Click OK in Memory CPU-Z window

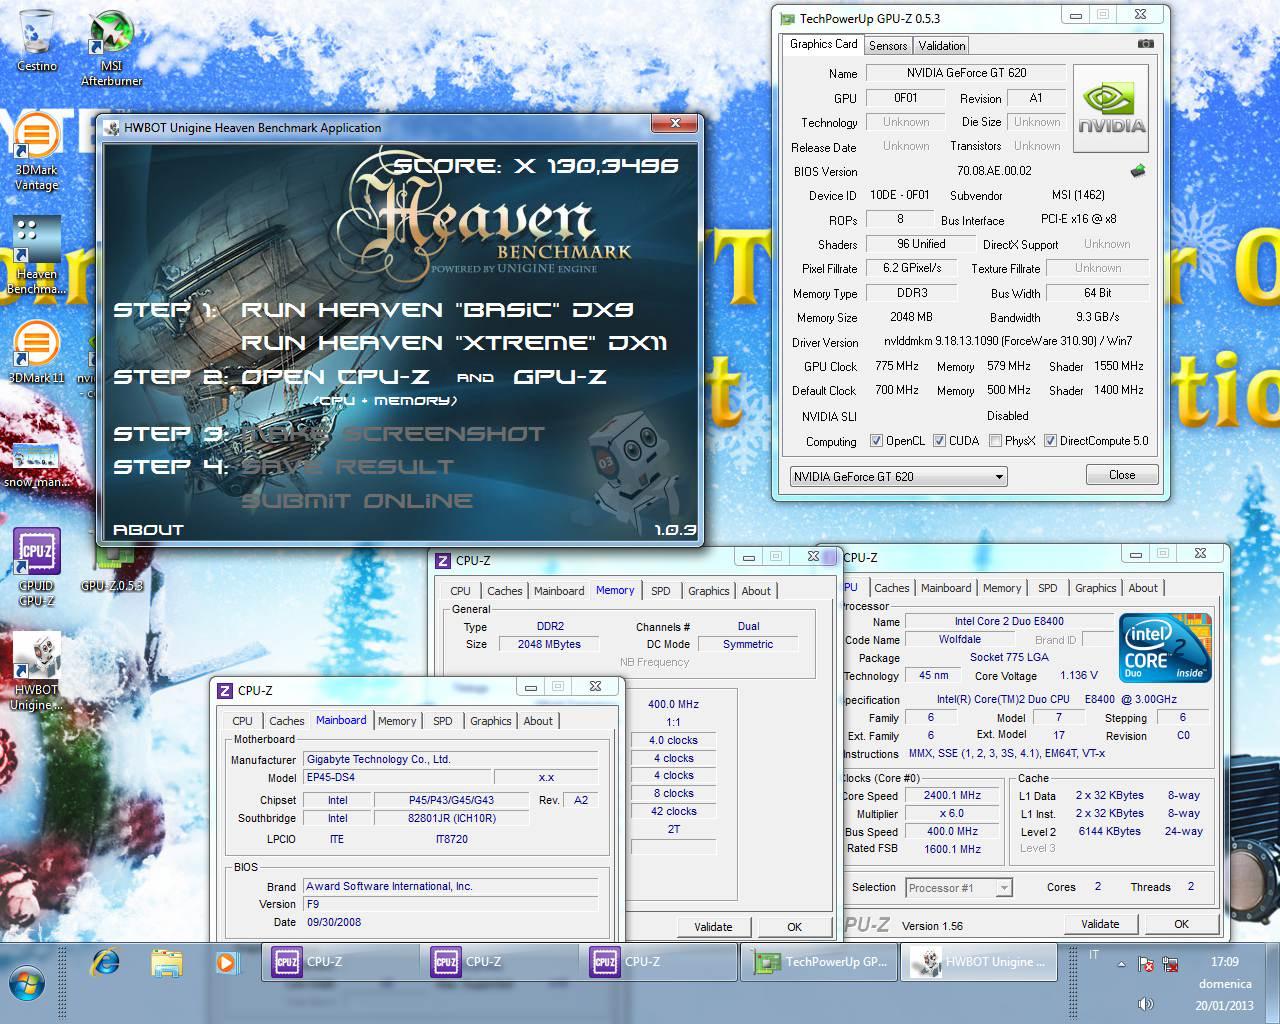[794, 927]
